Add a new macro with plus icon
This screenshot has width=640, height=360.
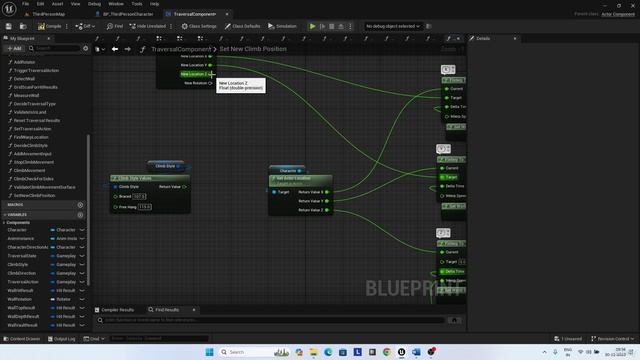tap(80, 205)
